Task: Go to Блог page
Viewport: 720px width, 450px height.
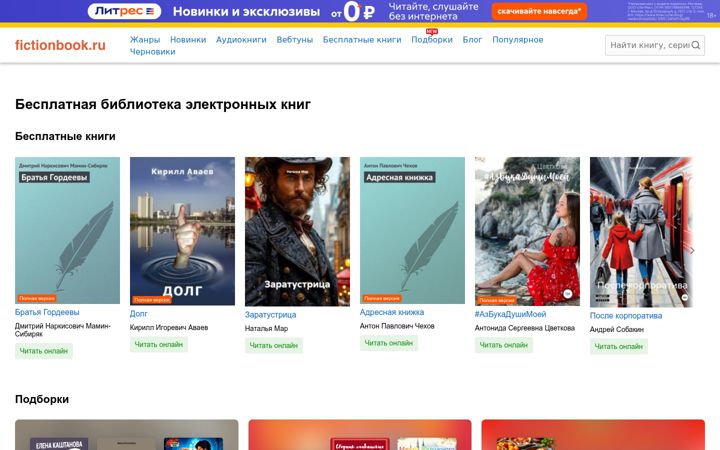Action: point(472,39)
